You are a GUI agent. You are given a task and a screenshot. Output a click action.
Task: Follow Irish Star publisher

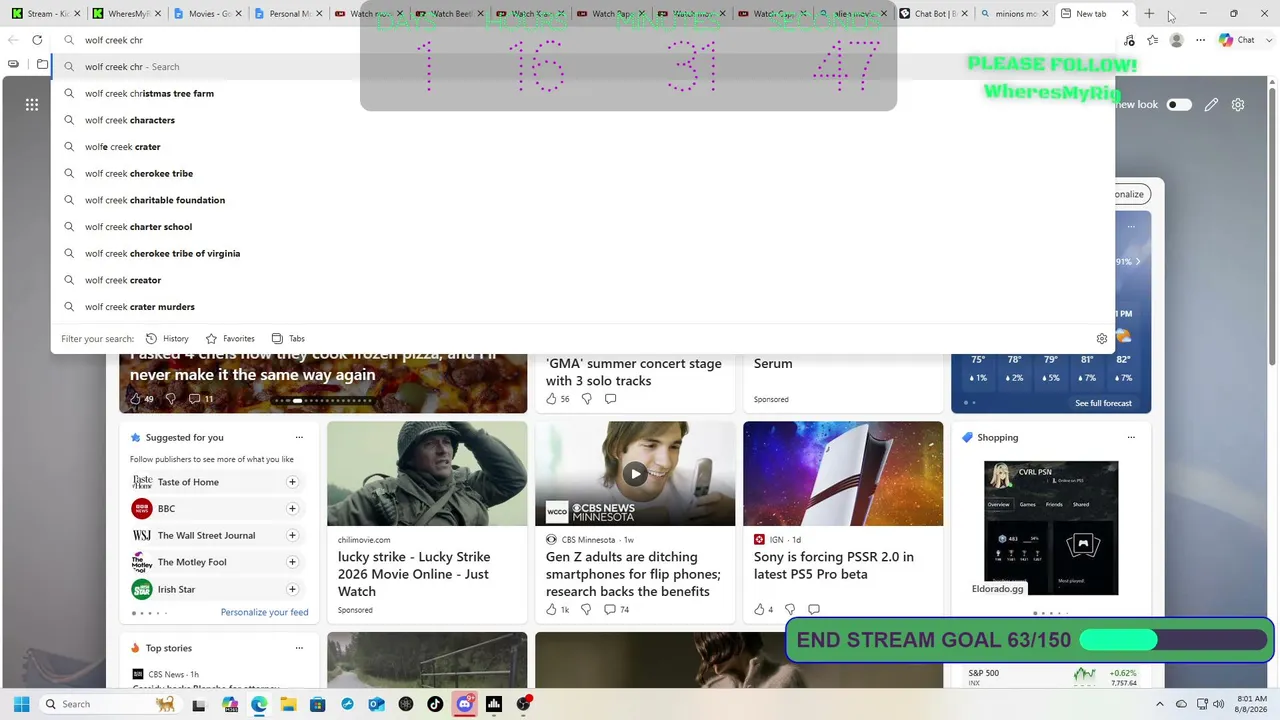pos(292,589)
